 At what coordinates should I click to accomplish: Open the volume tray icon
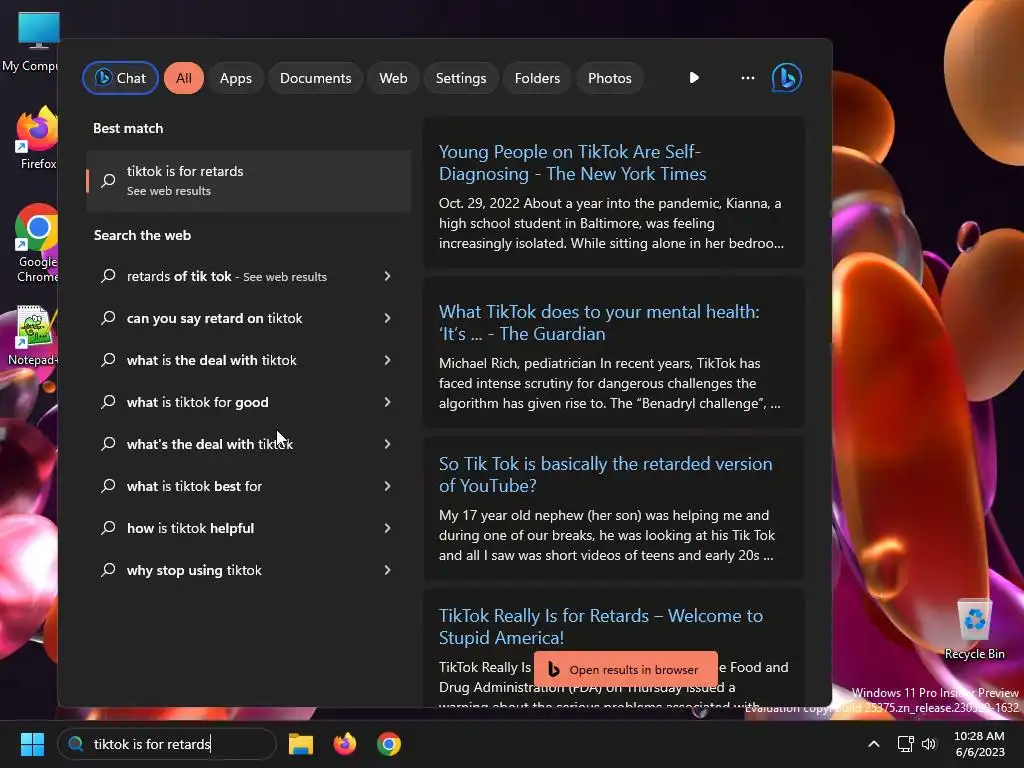(929, 744)
